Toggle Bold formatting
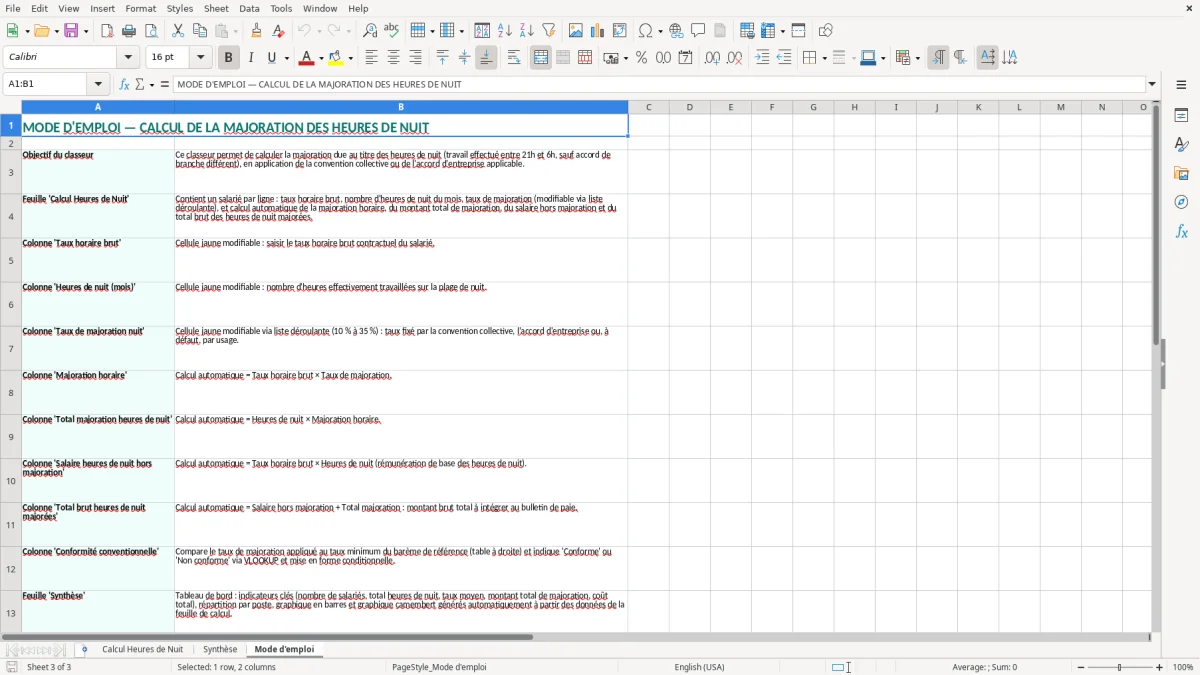 (229, 58)
